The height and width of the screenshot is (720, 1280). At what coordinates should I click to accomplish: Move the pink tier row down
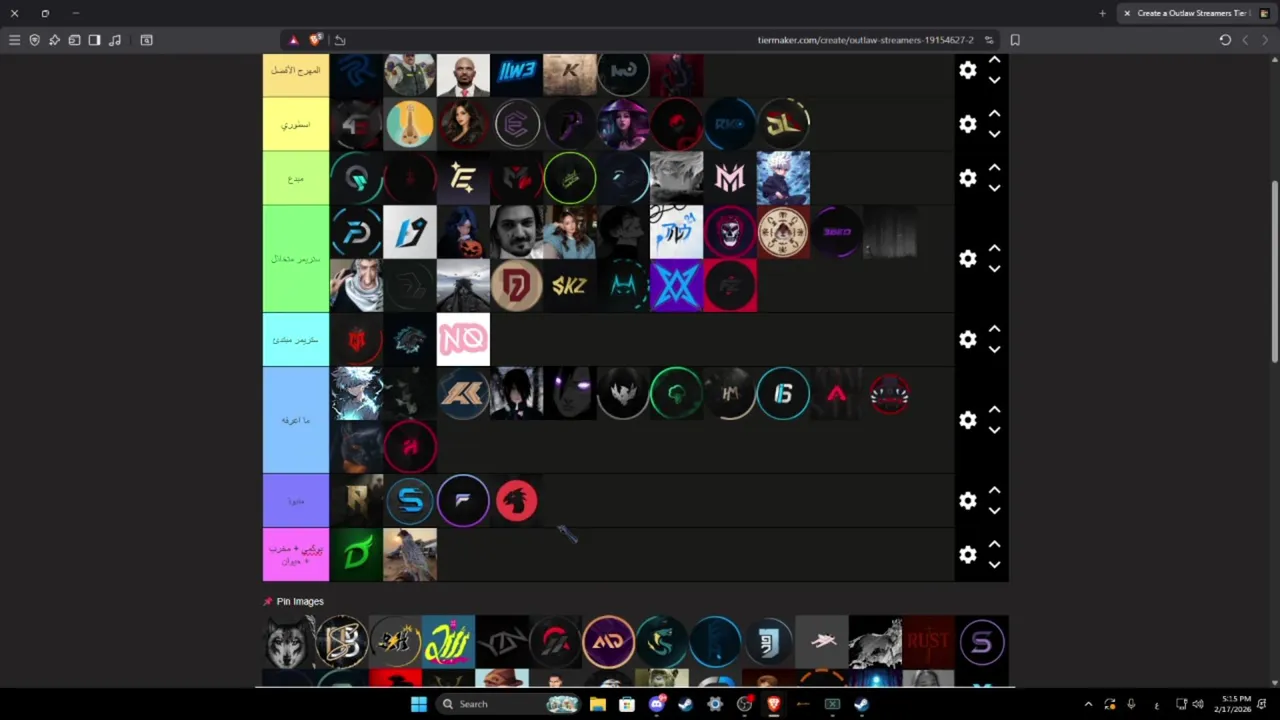pos(994,565)
